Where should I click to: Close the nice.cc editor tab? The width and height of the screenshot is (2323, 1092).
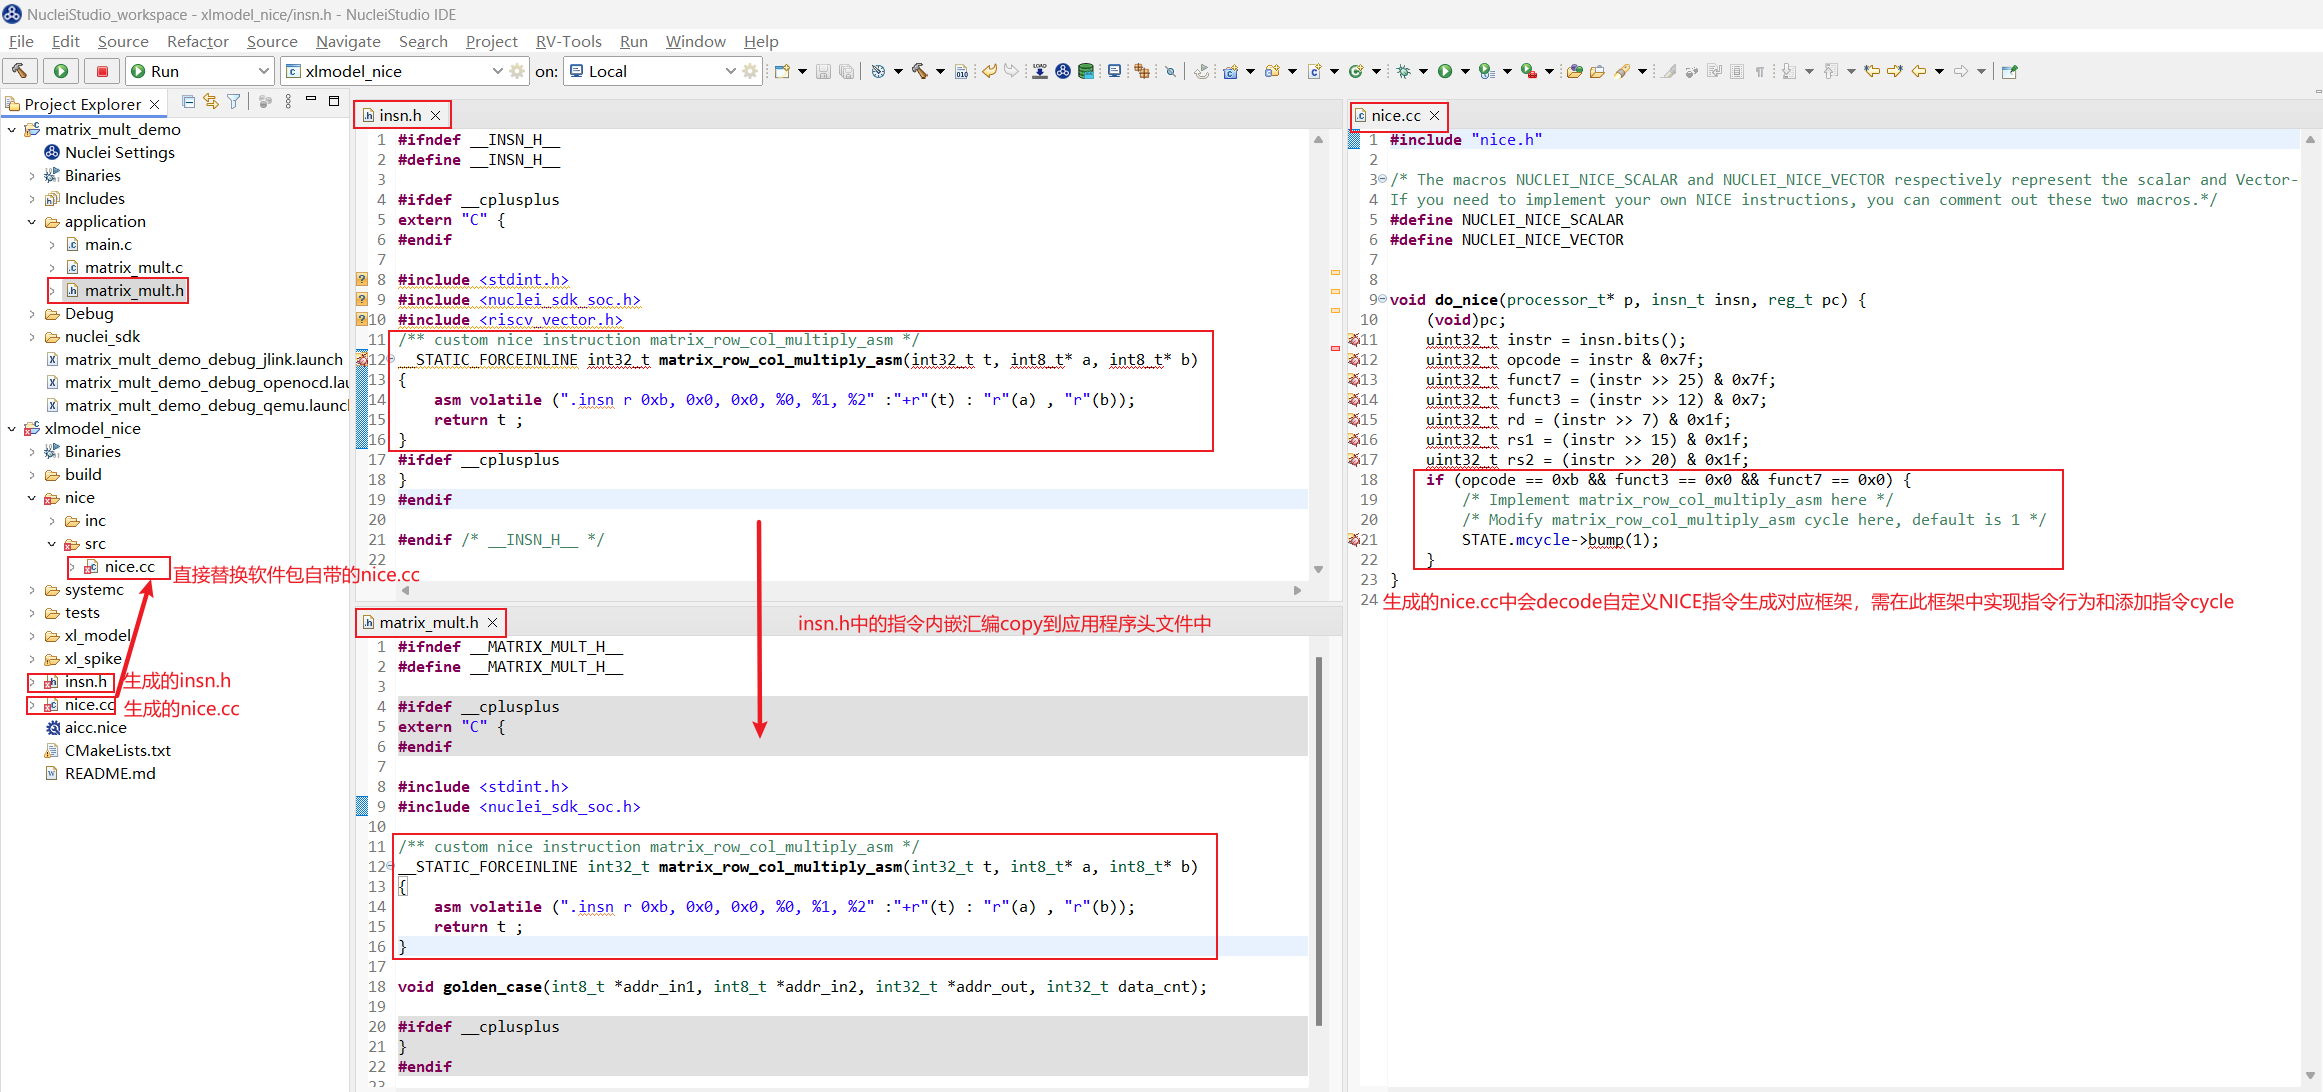[1434, 115]
